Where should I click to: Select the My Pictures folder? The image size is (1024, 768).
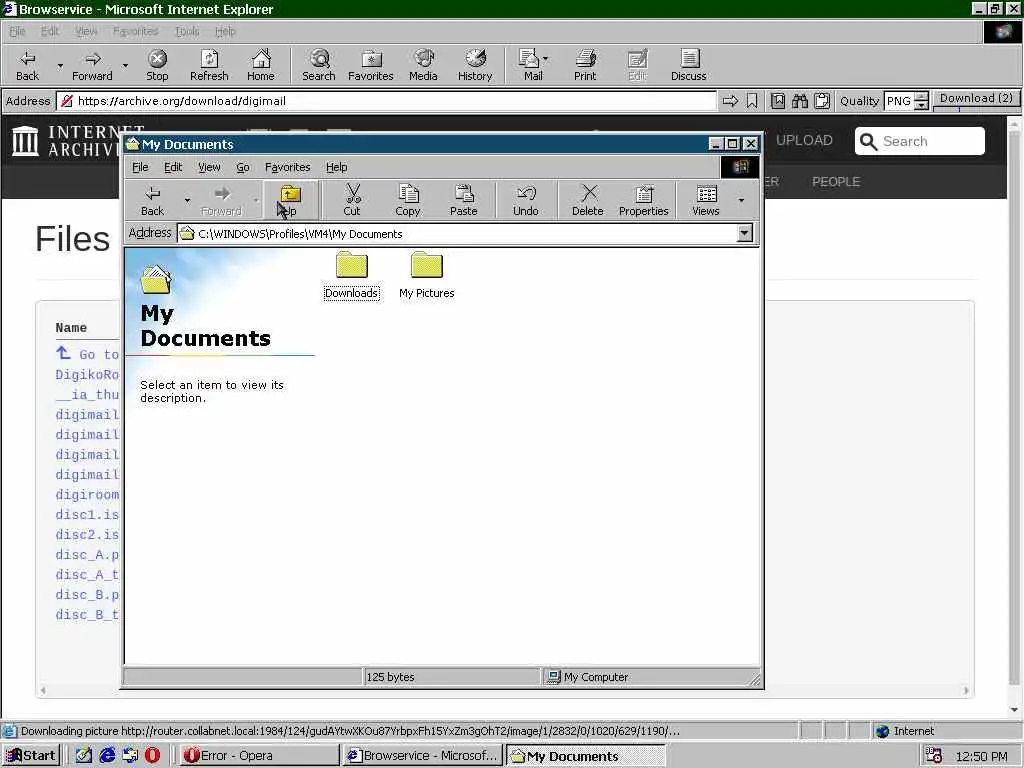(x=426, y=276)
